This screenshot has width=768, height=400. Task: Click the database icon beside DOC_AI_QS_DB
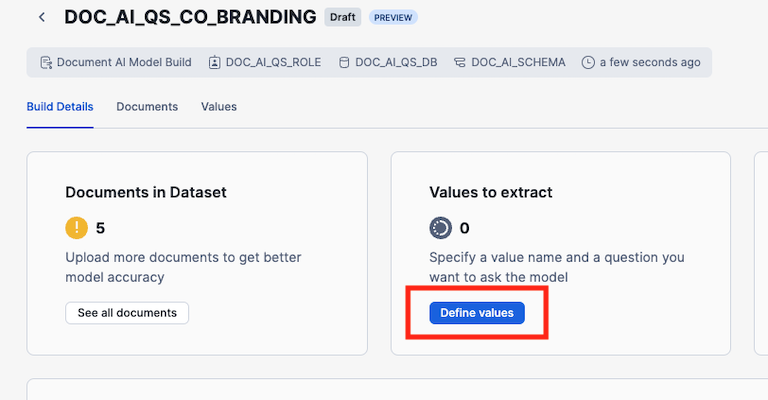click(x=344, y=62)
